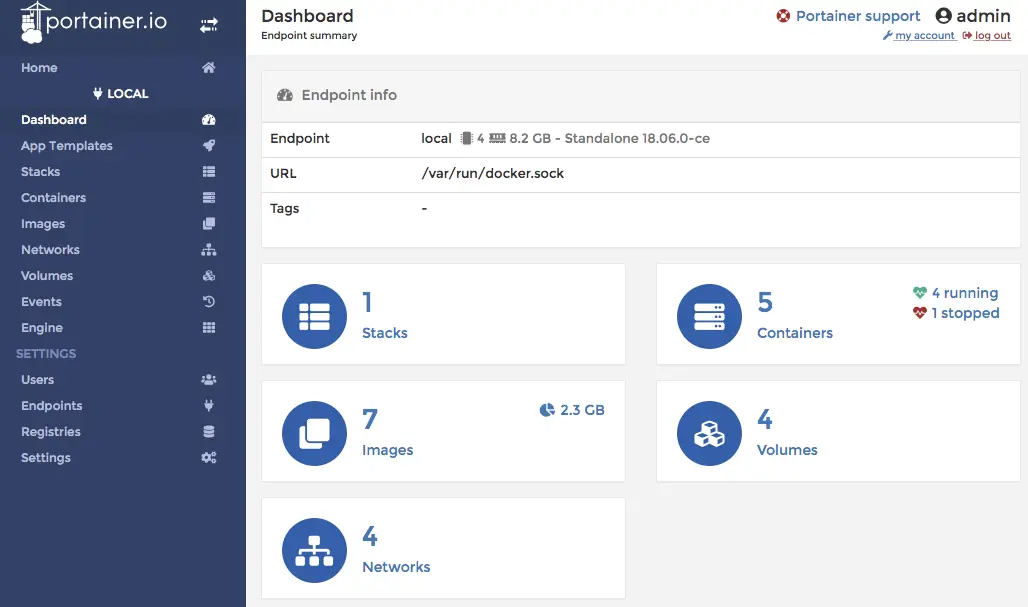Open the my account link
This screenshot has width=1028, height=607.
[x=924, y=35]
